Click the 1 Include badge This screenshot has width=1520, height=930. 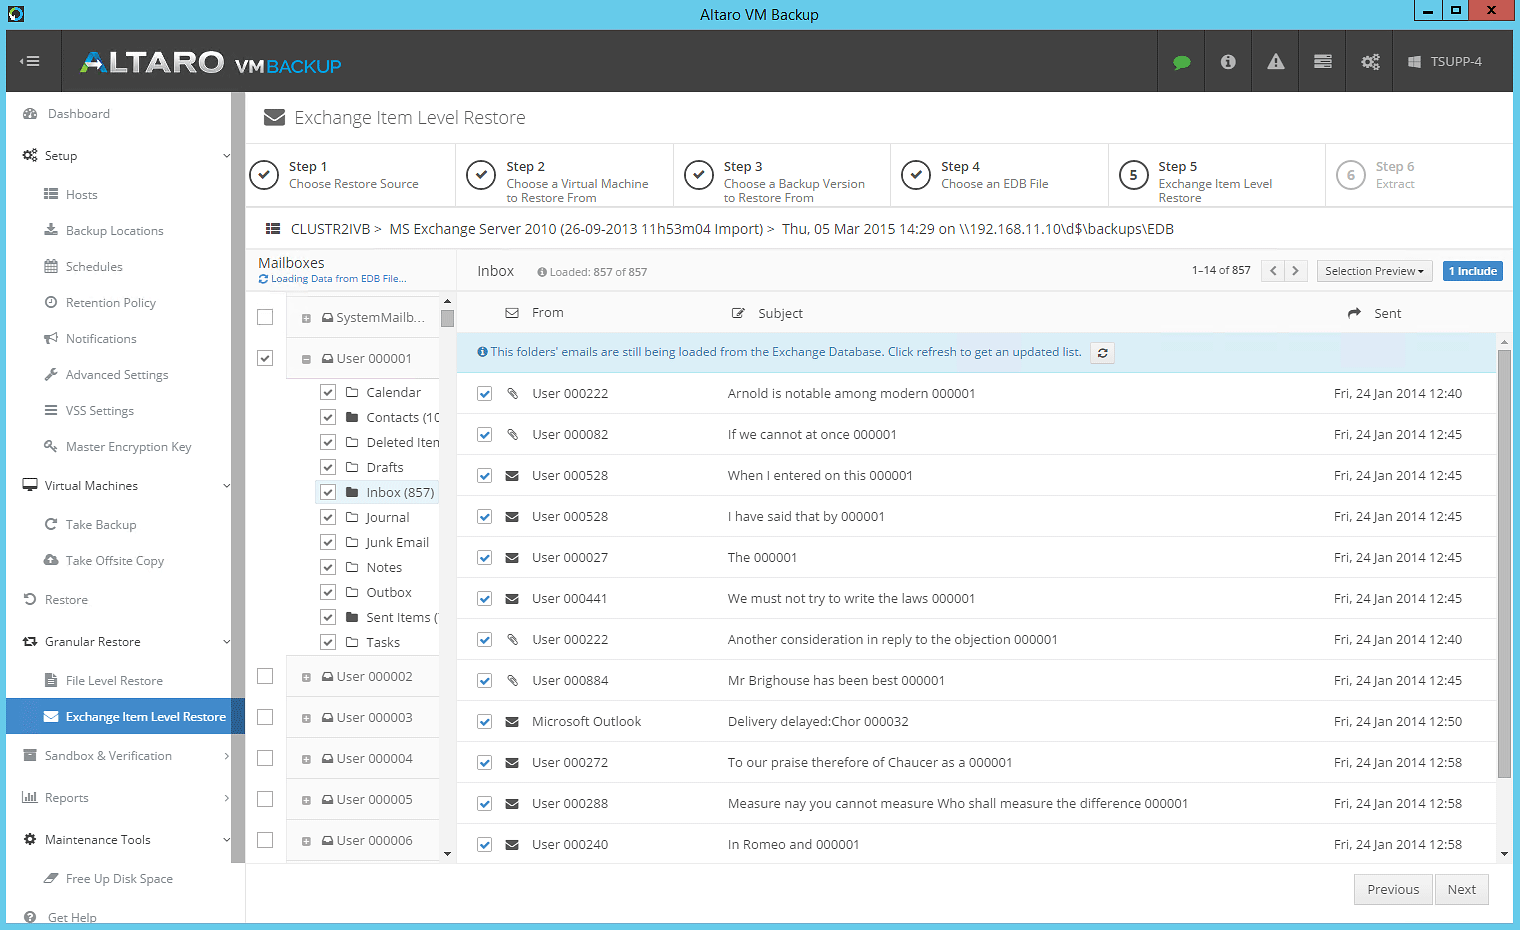tap(1472, 270)
